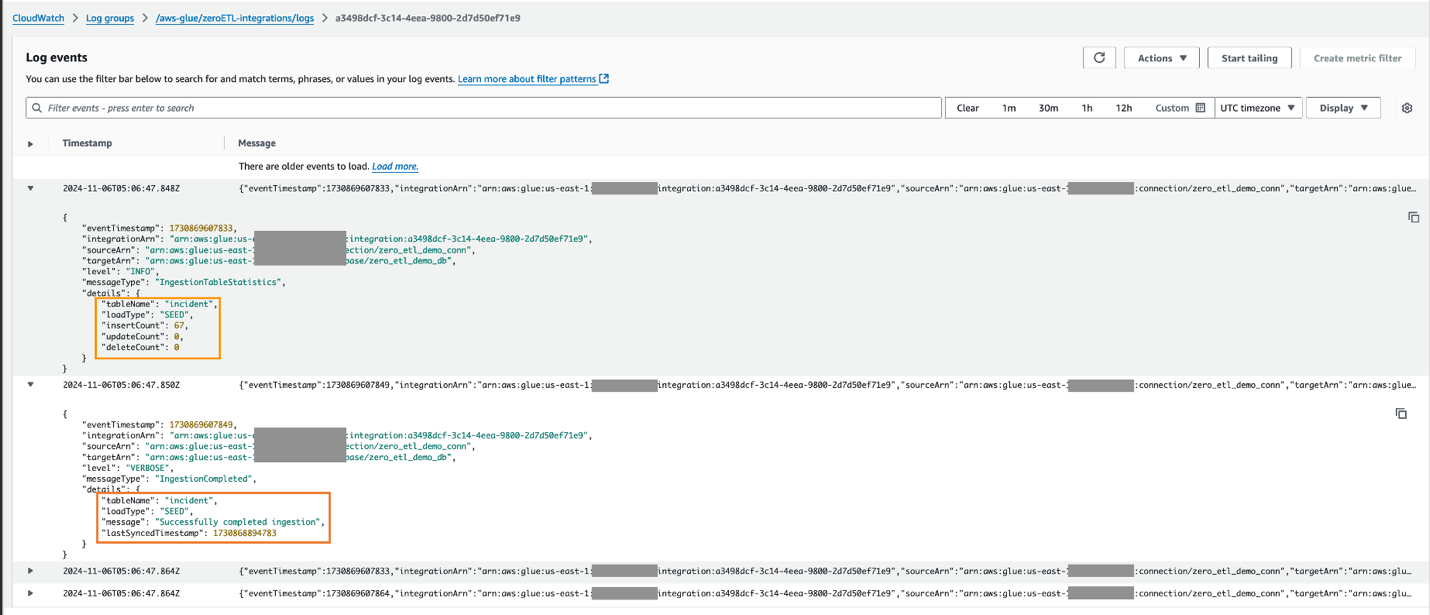Collapse the 05:06:47.848Z log event
The image size is (1430, 615).
pos(31,188)
